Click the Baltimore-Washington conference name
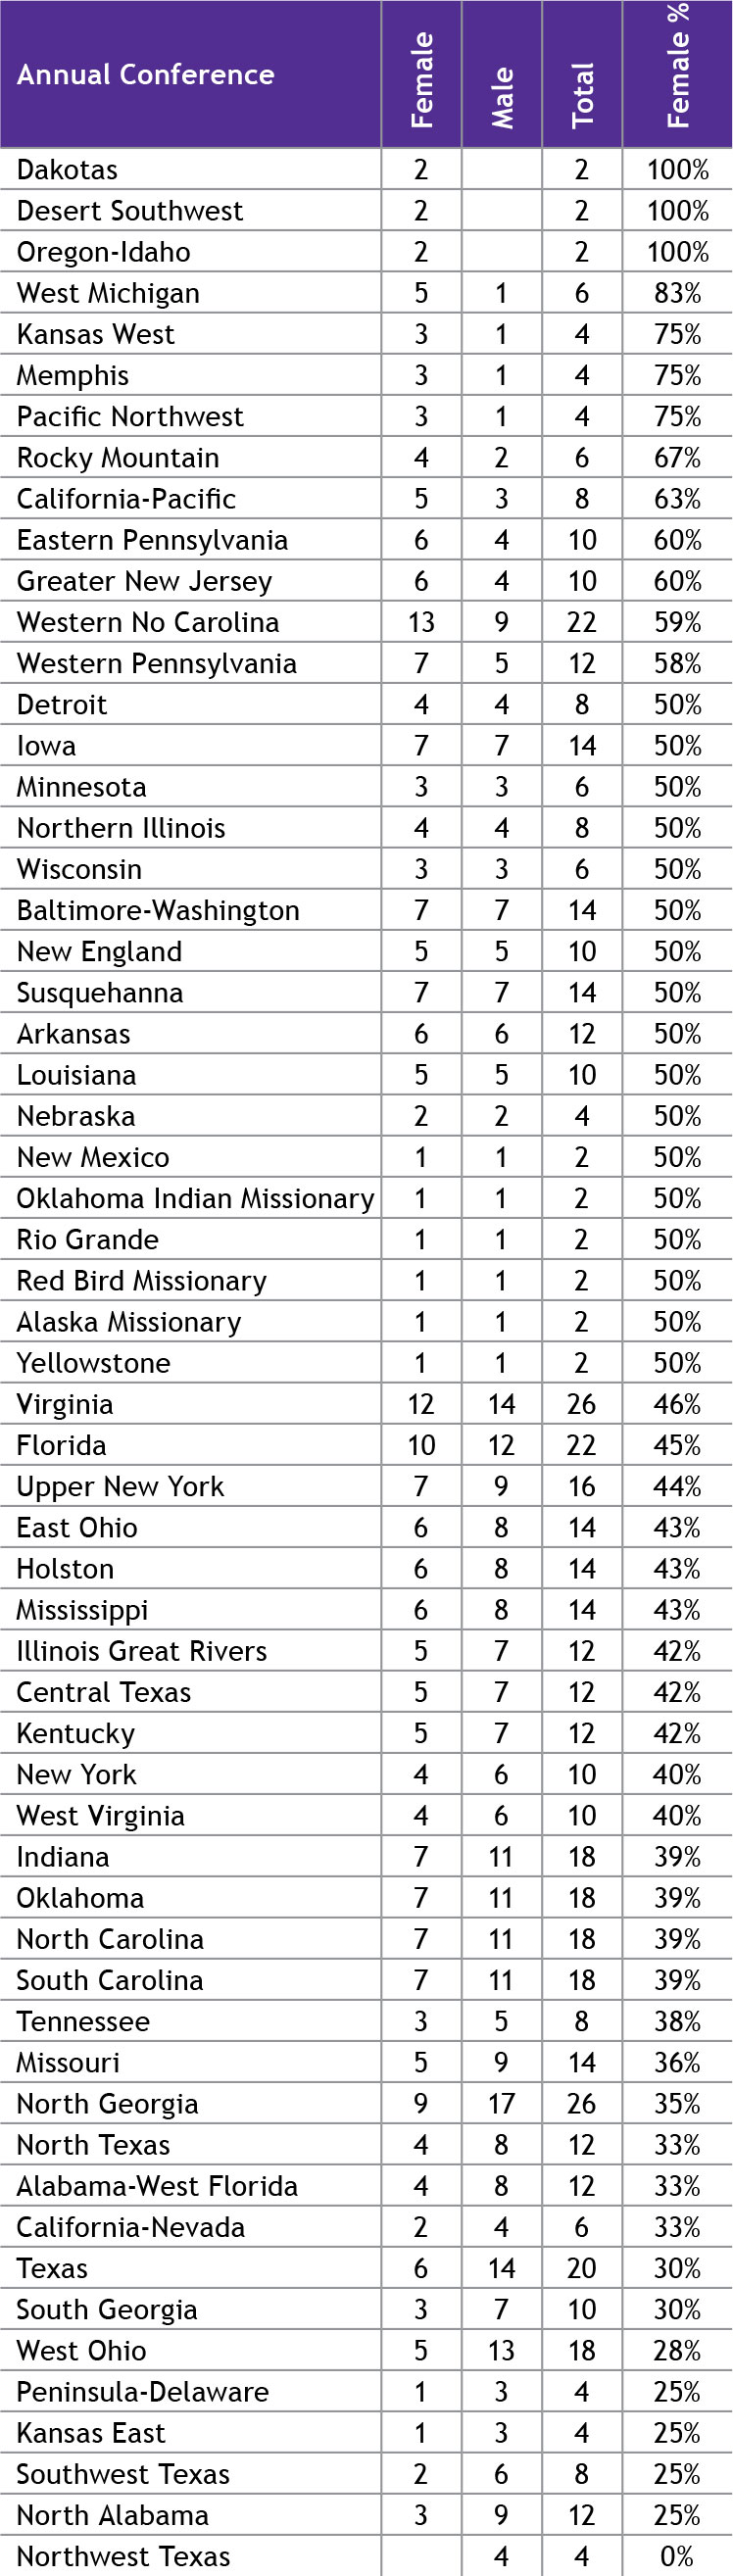Viewport: 733px width, 2576px height. pos(158,910)
